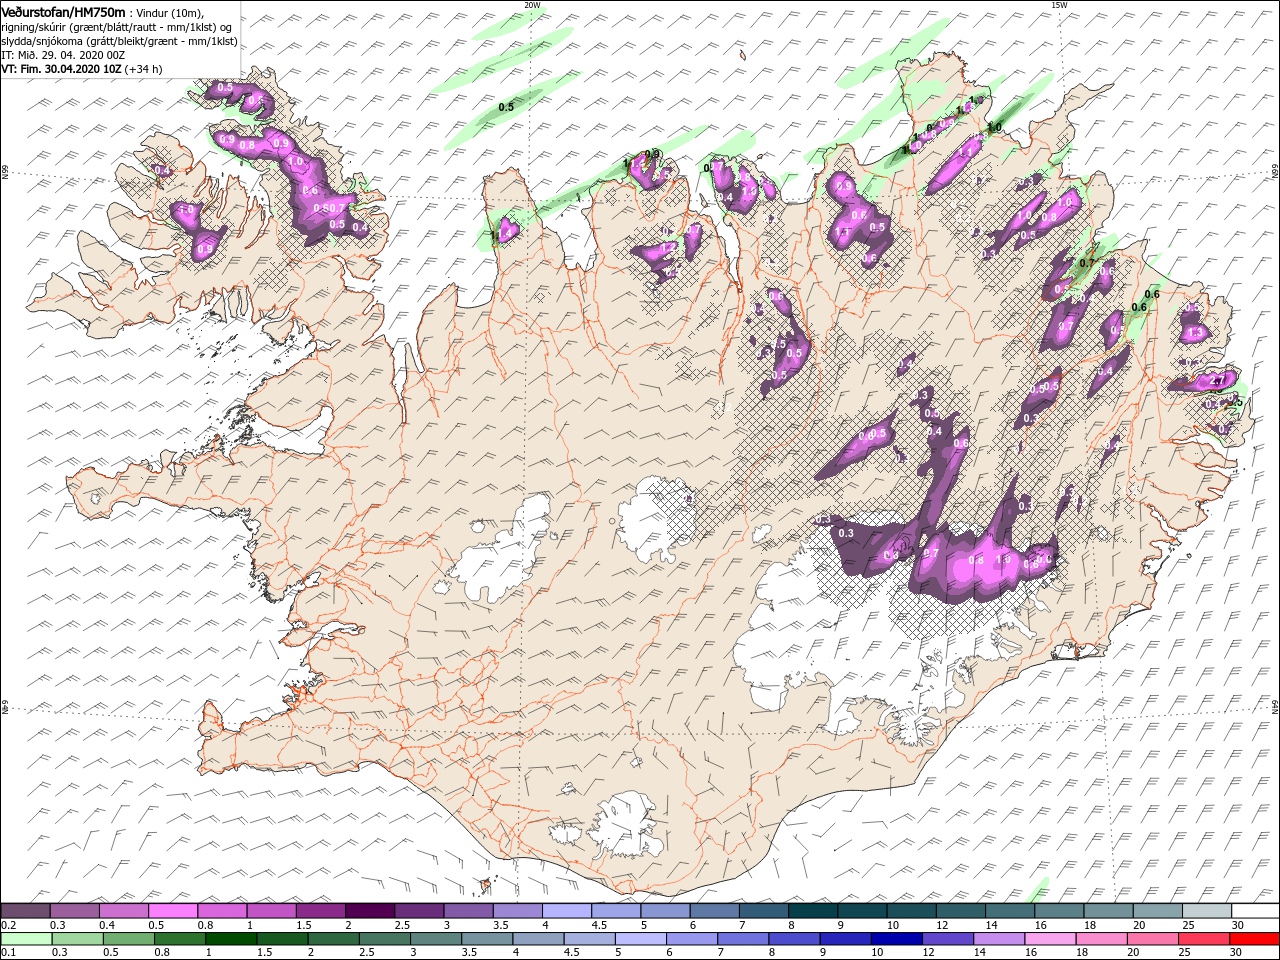Click the light grey top-row swatch between 25 and 30

tap(1206, 911)
